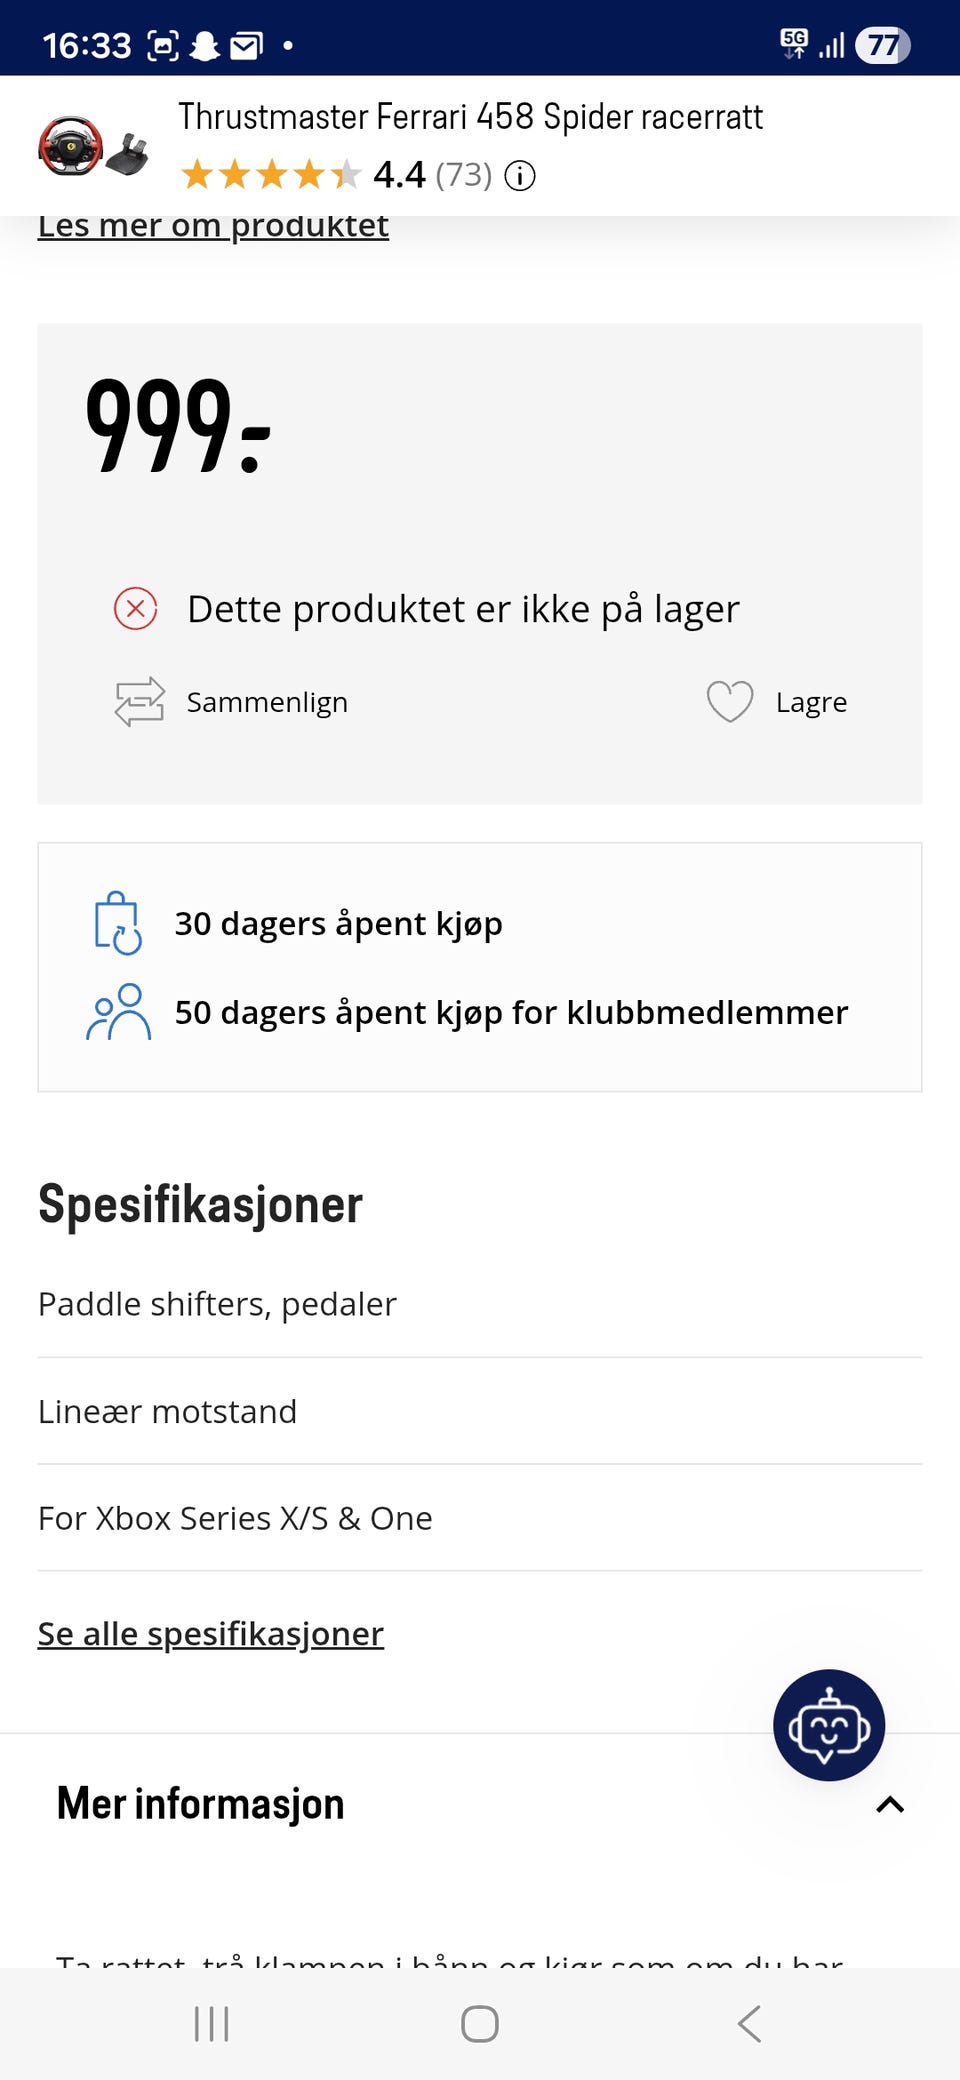Tap 50 dagers åpent kjøp for klubbmedlemmer
The height and width of the screenshot is (2080, 960).
point(511,1013)
